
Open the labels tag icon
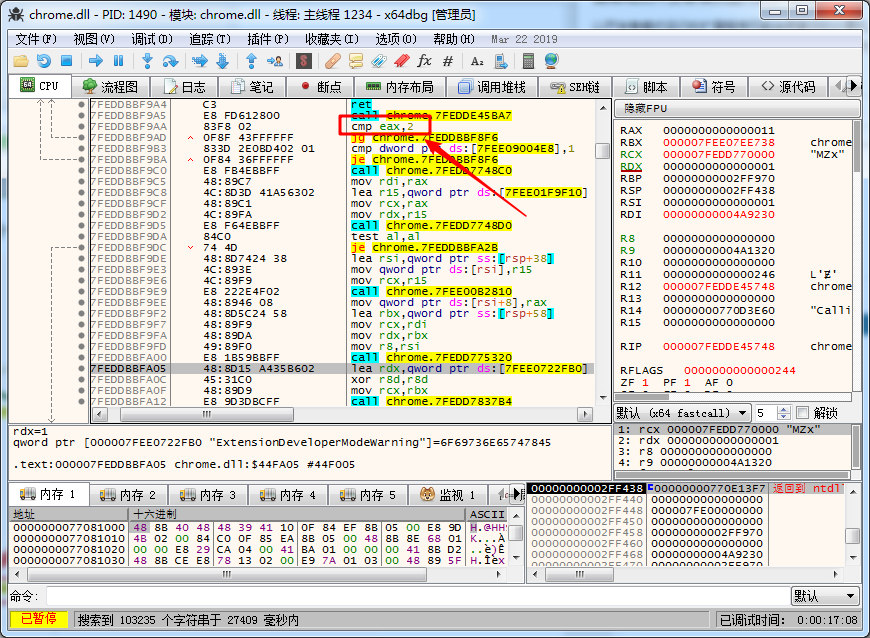(x=379, y=61)
